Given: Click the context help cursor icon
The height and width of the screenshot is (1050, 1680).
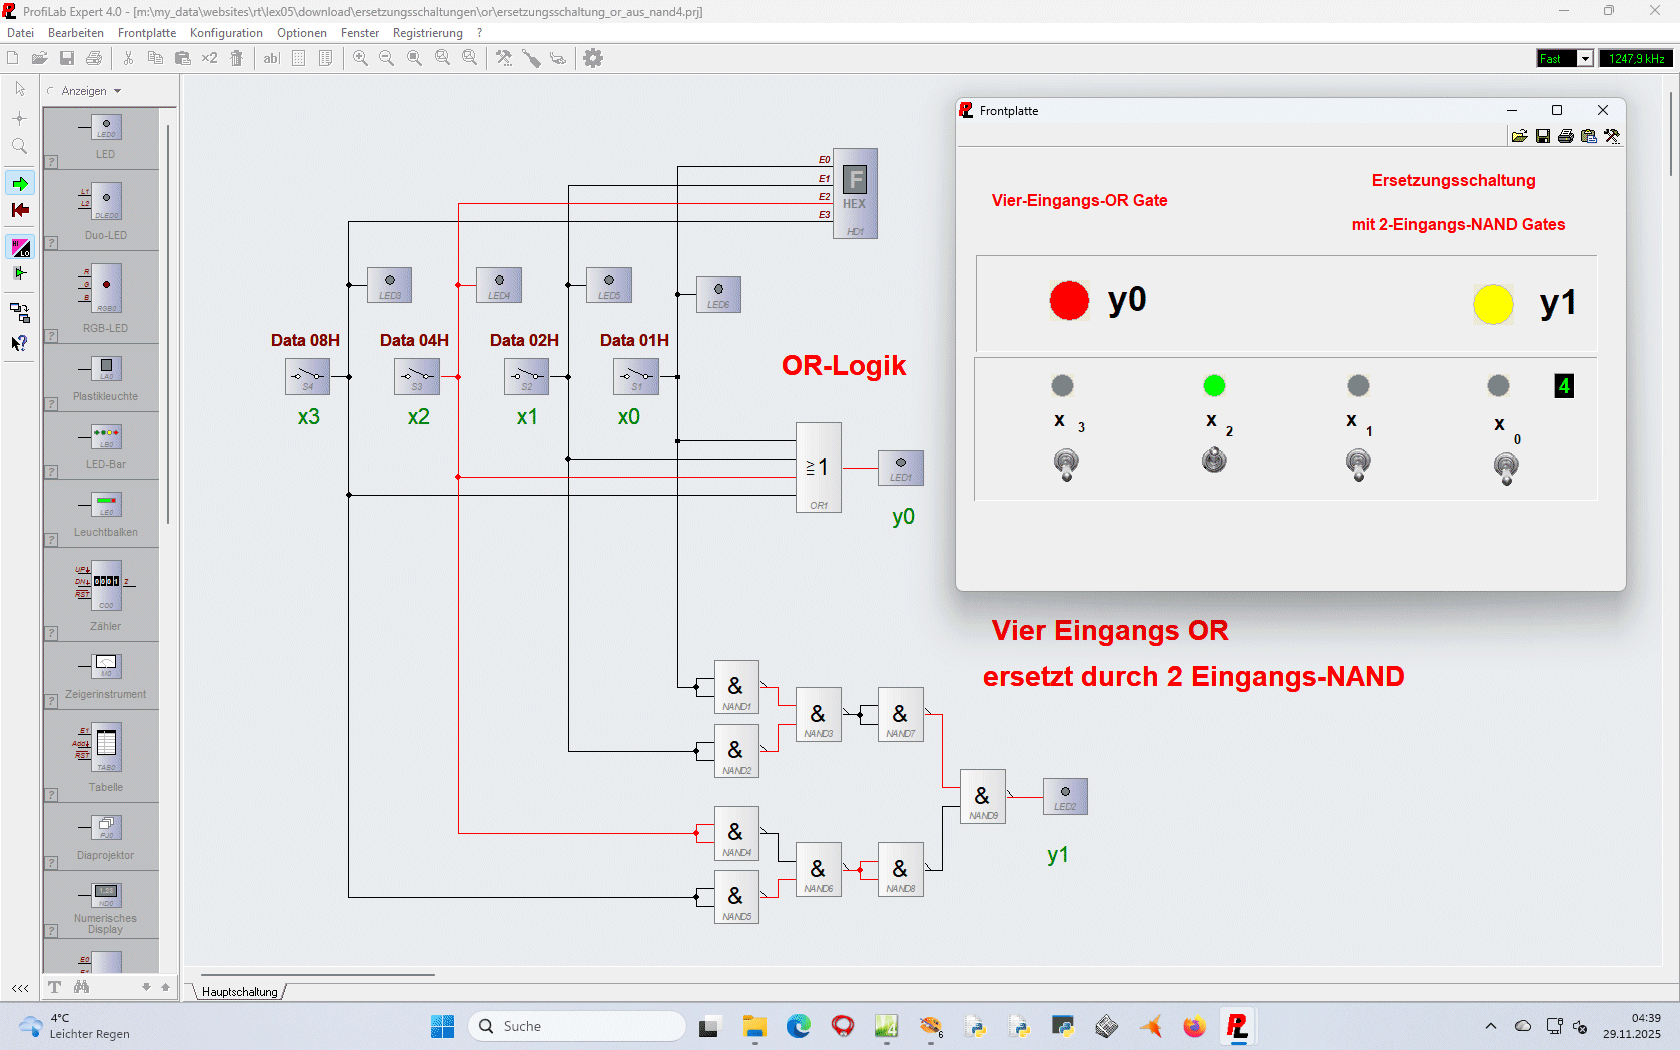Looking at the screenshot, I should coord(20,343).
